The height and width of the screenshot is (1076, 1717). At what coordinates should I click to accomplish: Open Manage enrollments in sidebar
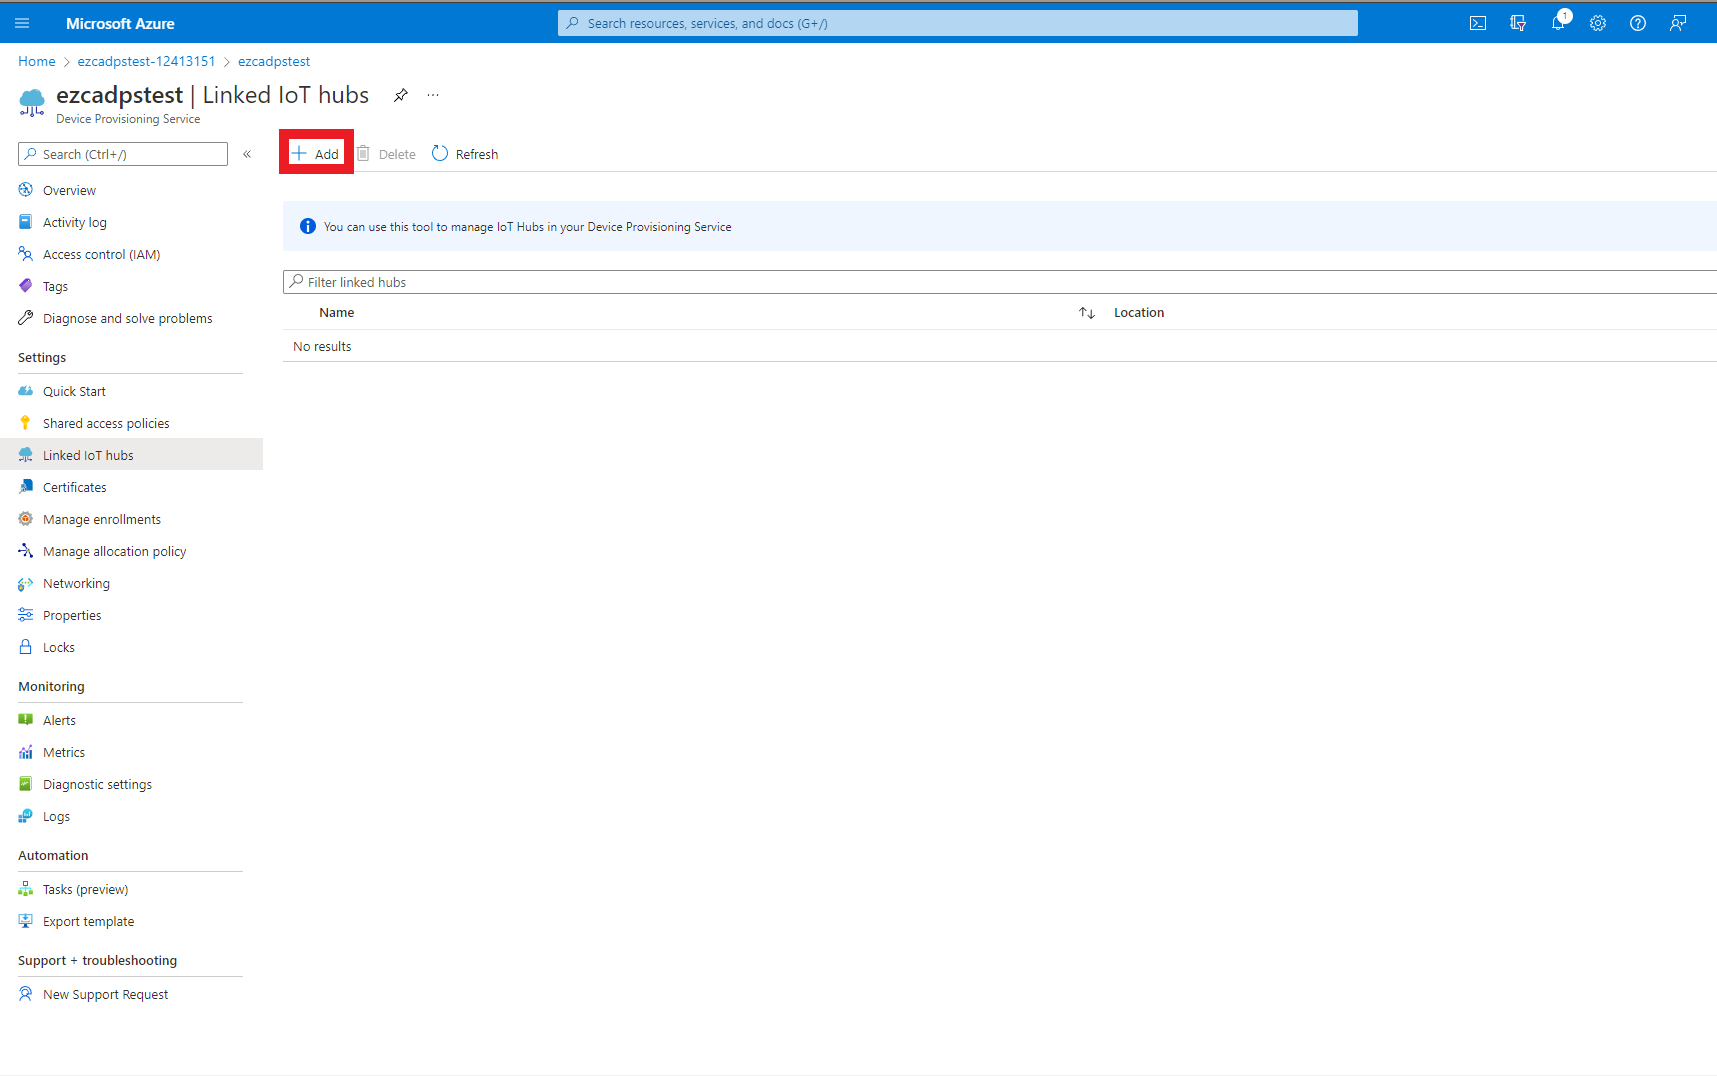[101, 519]
